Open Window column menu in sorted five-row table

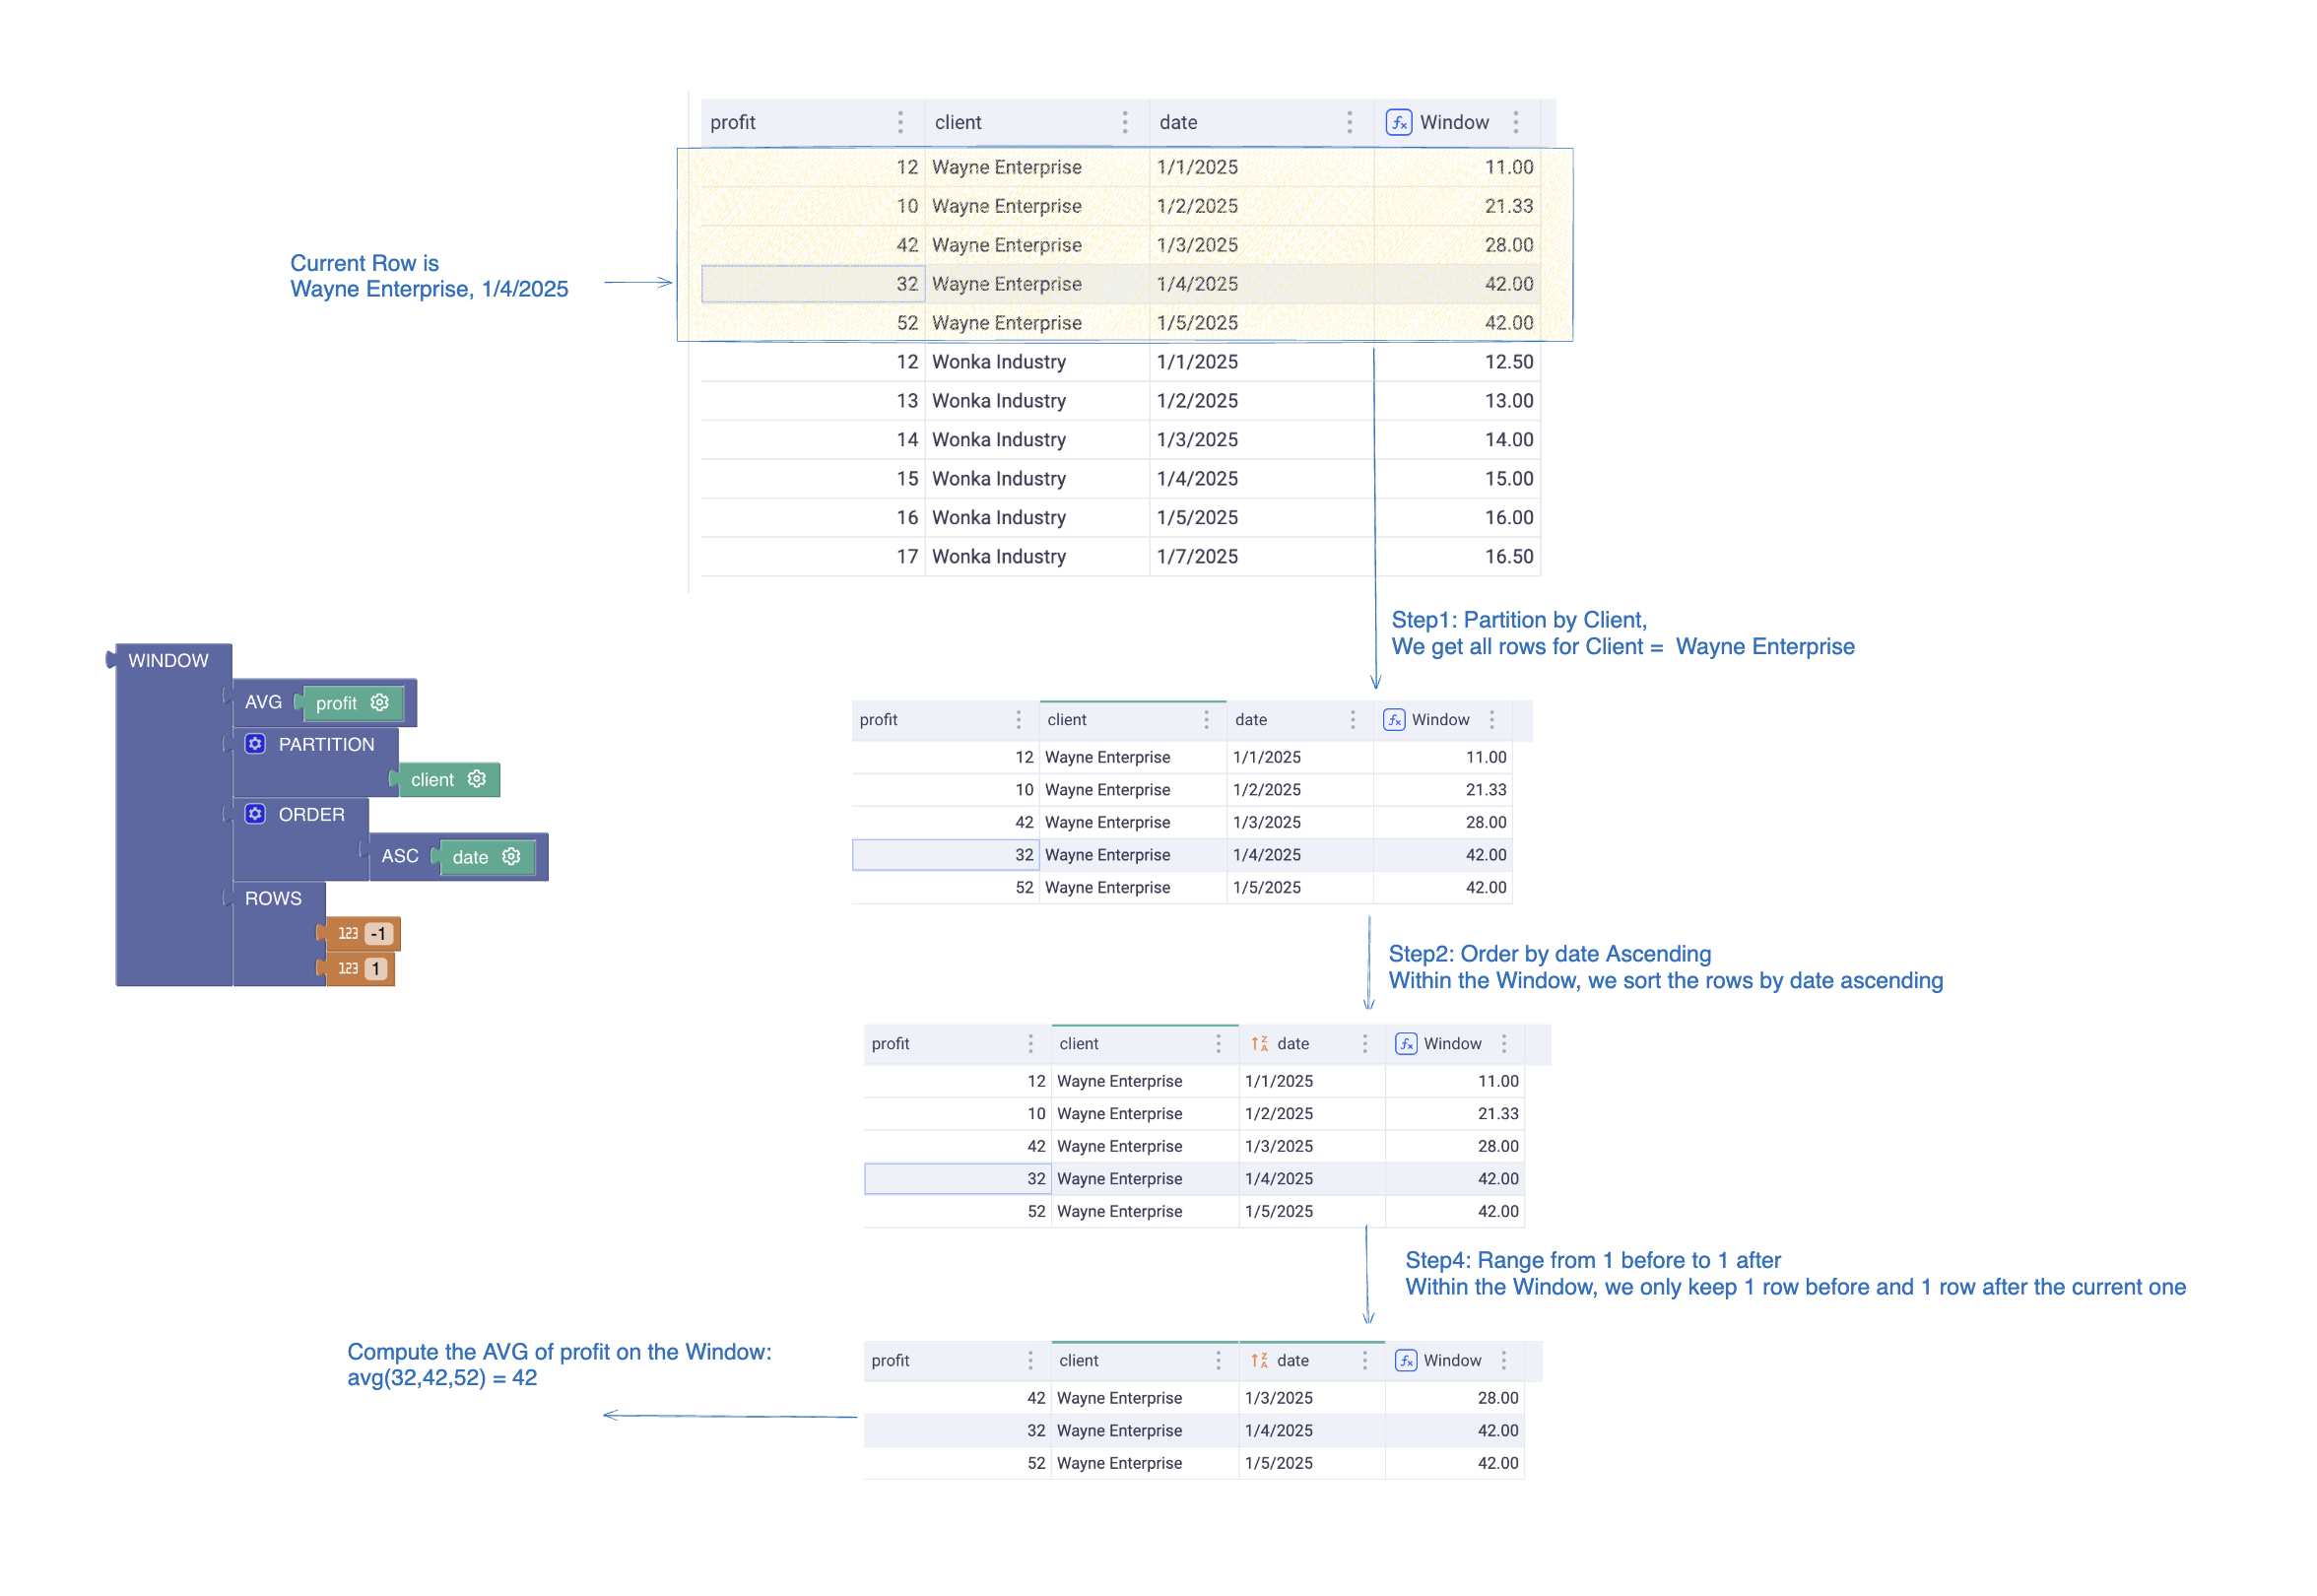click(x=1503, y=1043)
